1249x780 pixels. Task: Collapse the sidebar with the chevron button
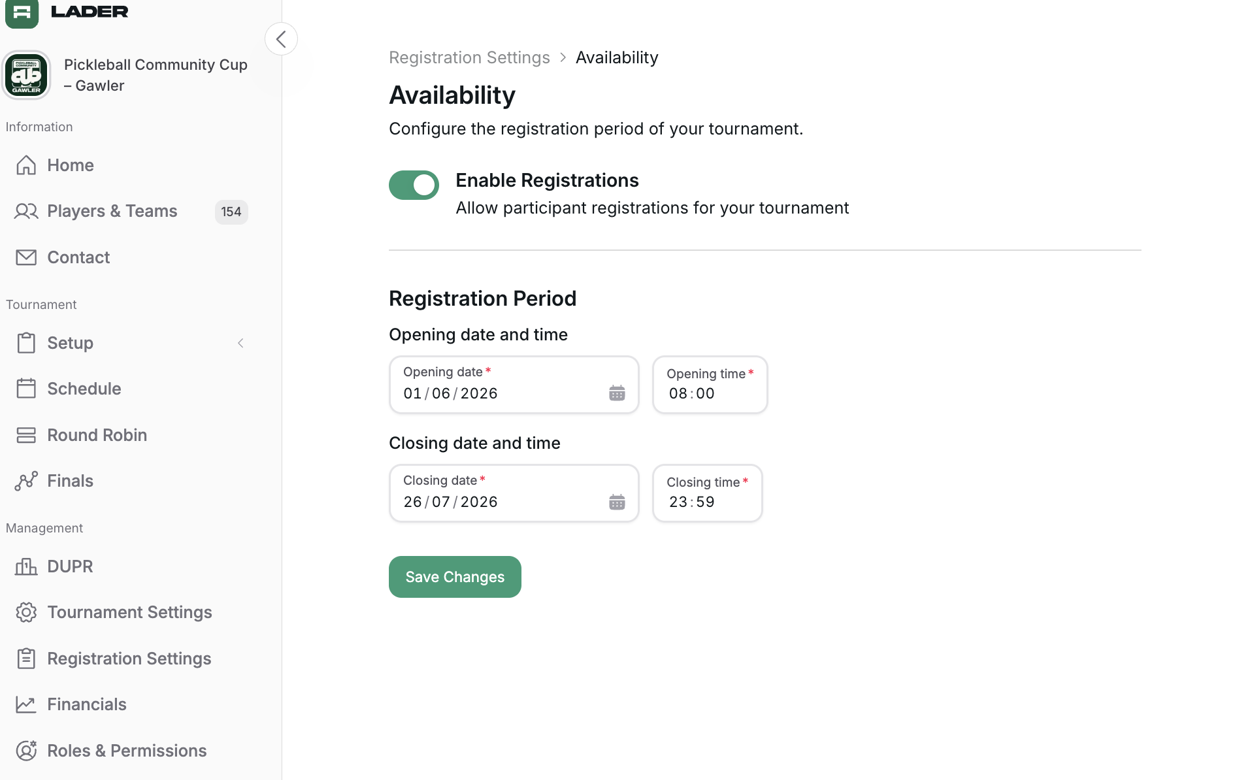point(281,39)
